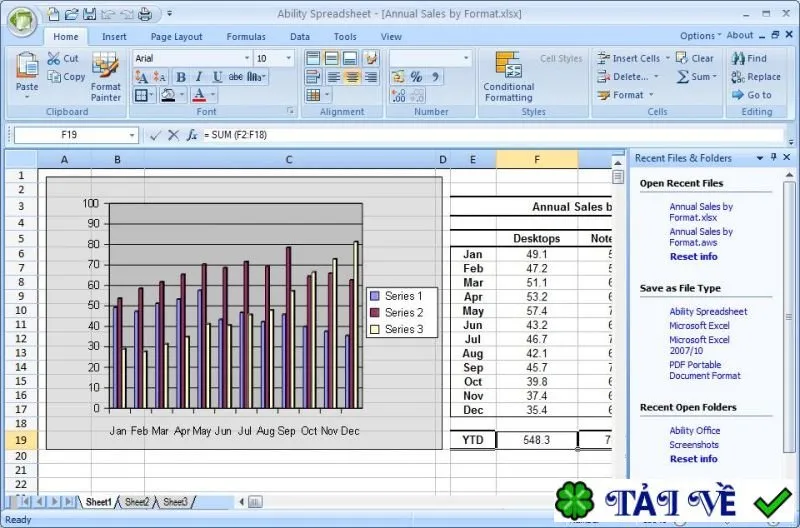Toggle Italic formatting
The width and height of the screenshot is (800, 528).
[x=198, y=77]
